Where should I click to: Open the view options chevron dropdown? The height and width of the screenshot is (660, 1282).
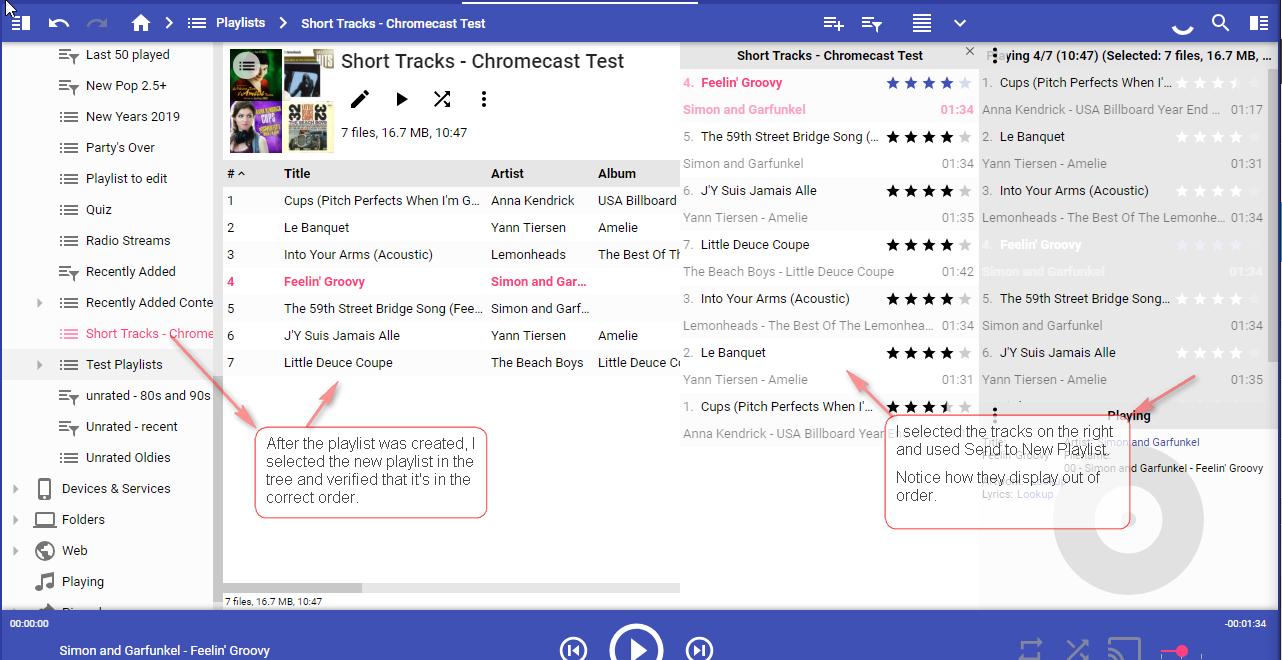[x=960, y=22]
